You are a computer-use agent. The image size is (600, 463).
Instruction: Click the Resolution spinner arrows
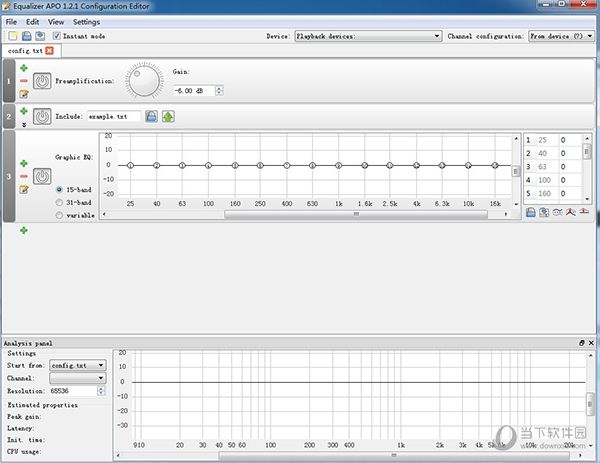[101, 391]
